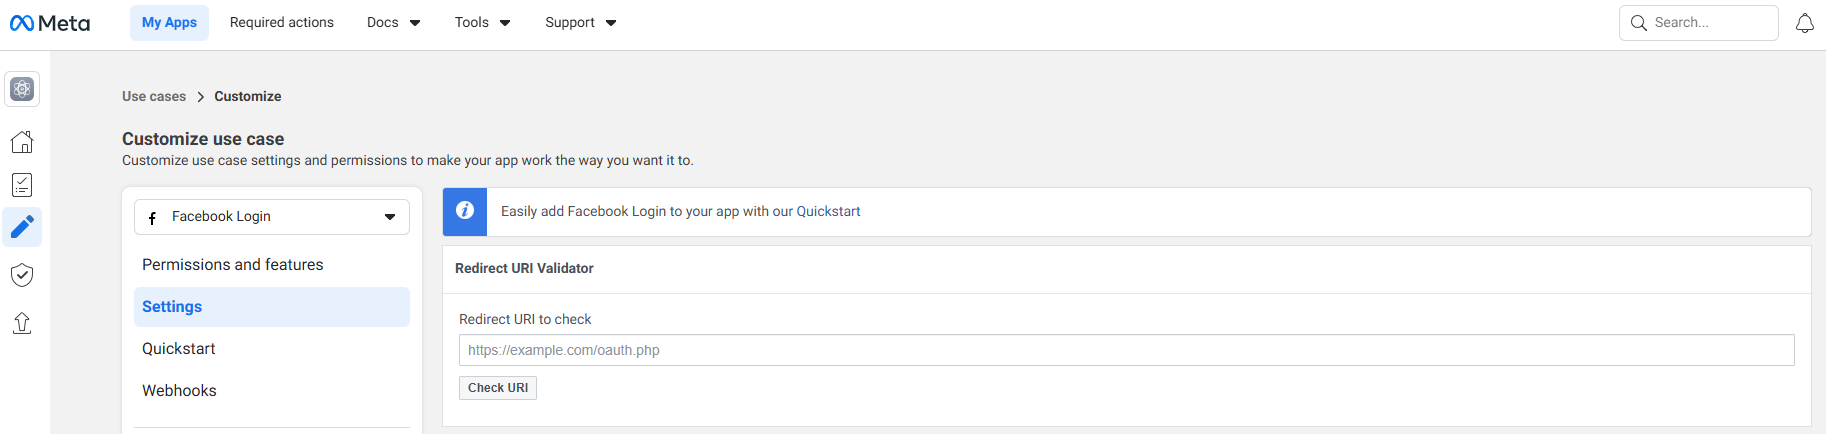Go back to Use cases breadcrumb
Image resolution: width=1826 pixels, height=434 pixels.
154,96
